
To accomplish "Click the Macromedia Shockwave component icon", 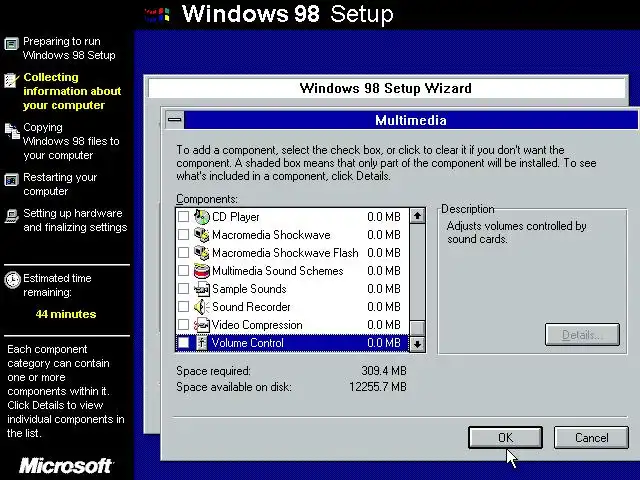I will pos(201,235).
